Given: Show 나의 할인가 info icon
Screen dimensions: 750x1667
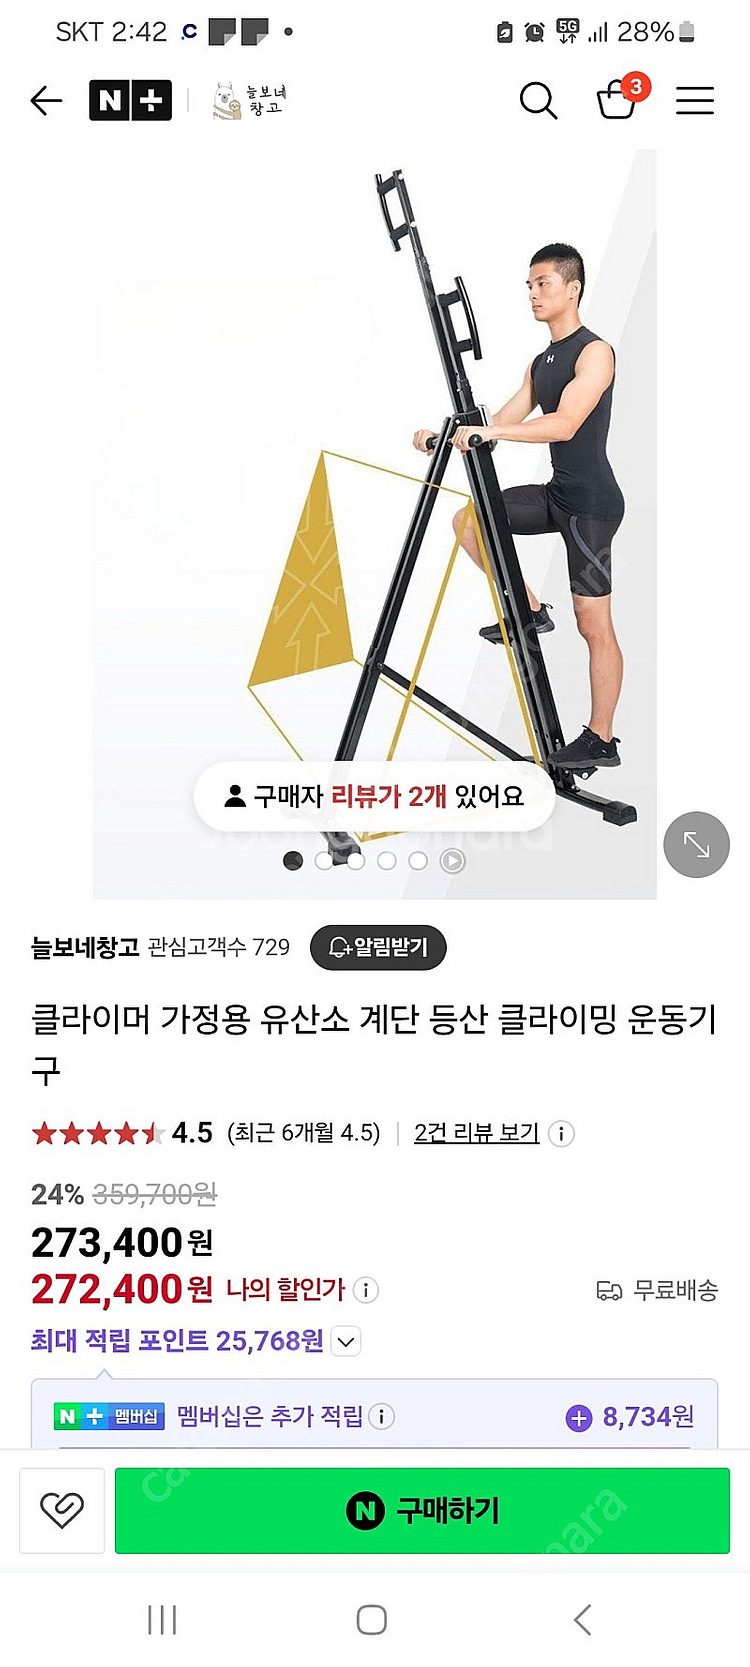Looking at the screenshot, I should click(366, 1290).
